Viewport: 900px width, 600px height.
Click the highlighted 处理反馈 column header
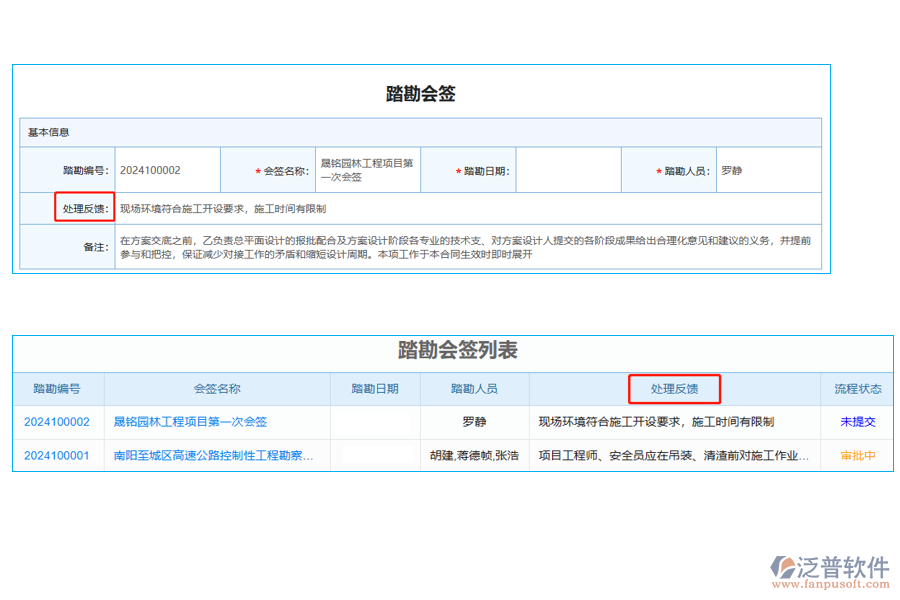point(673,389)
